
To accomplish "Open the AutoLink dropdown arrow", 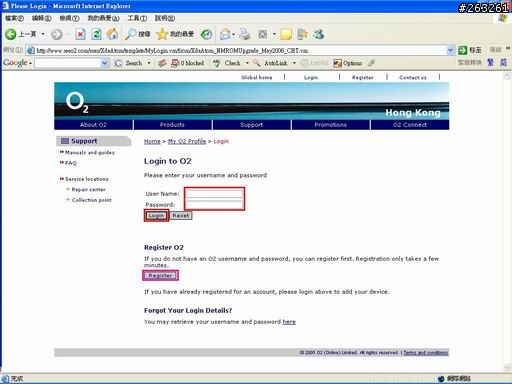I will pos(294,63).
